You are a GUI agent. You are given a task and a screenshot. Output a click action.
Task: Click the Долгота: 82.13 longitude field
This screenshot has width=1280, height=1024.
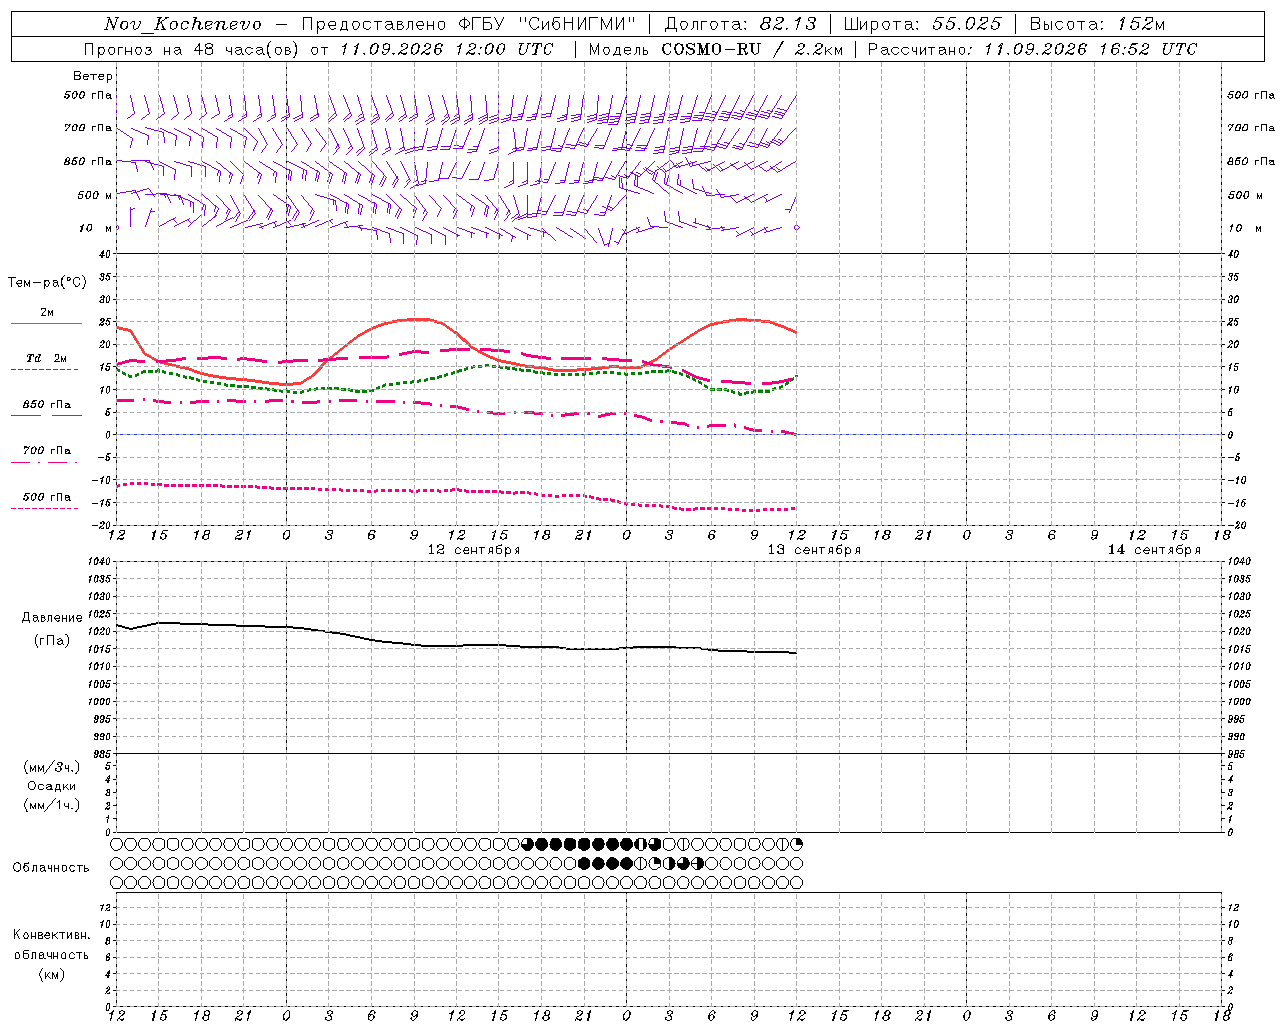[x=740, y=24]
